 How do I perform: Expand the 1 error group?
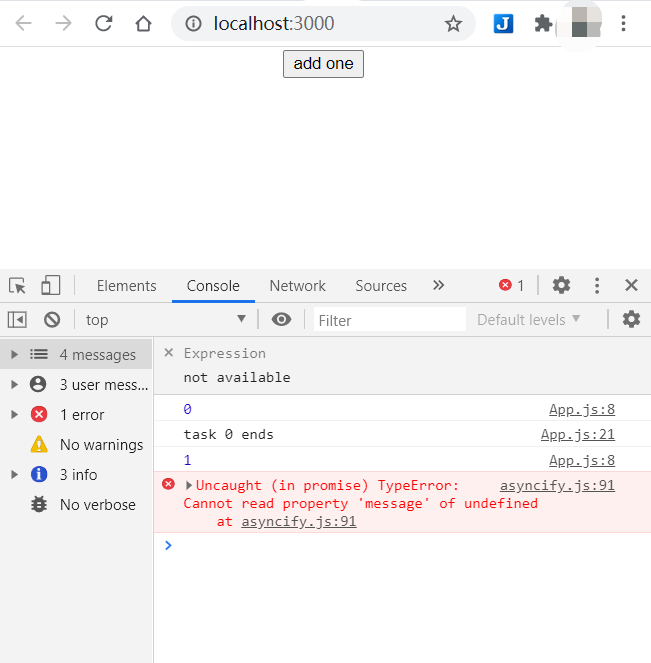(x=14, y=414)
